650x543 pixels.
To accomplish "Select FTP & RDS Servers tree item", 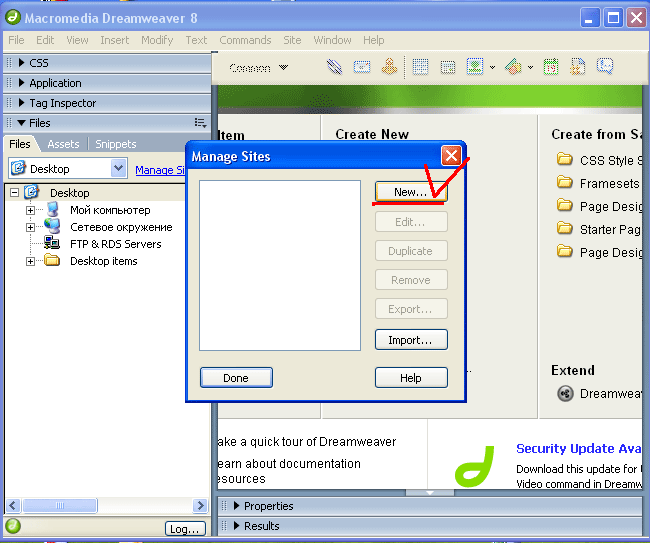I will [x=116, y=244].
